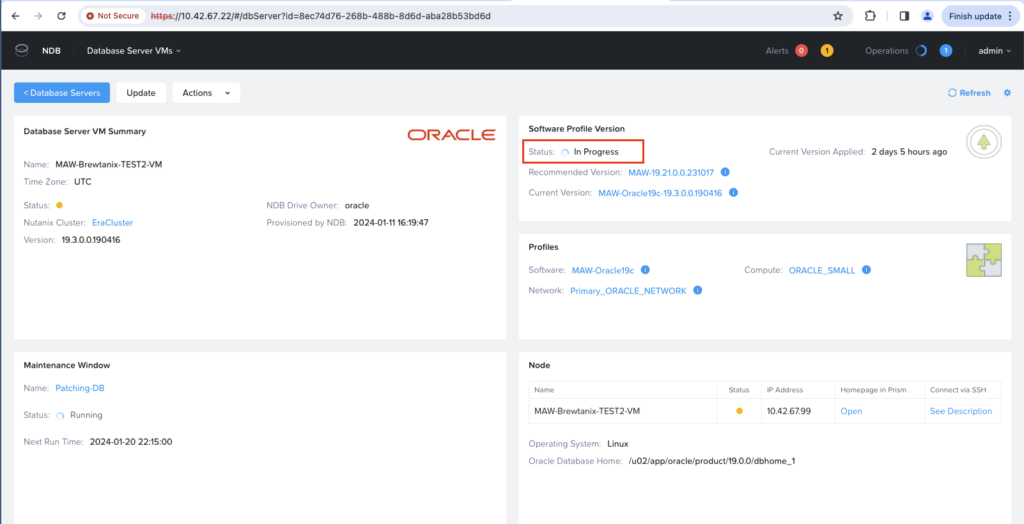Viewport: 1024px width, 524px height.
Task: Click the browser forward arrow
Action: click(x=38, y=16)
